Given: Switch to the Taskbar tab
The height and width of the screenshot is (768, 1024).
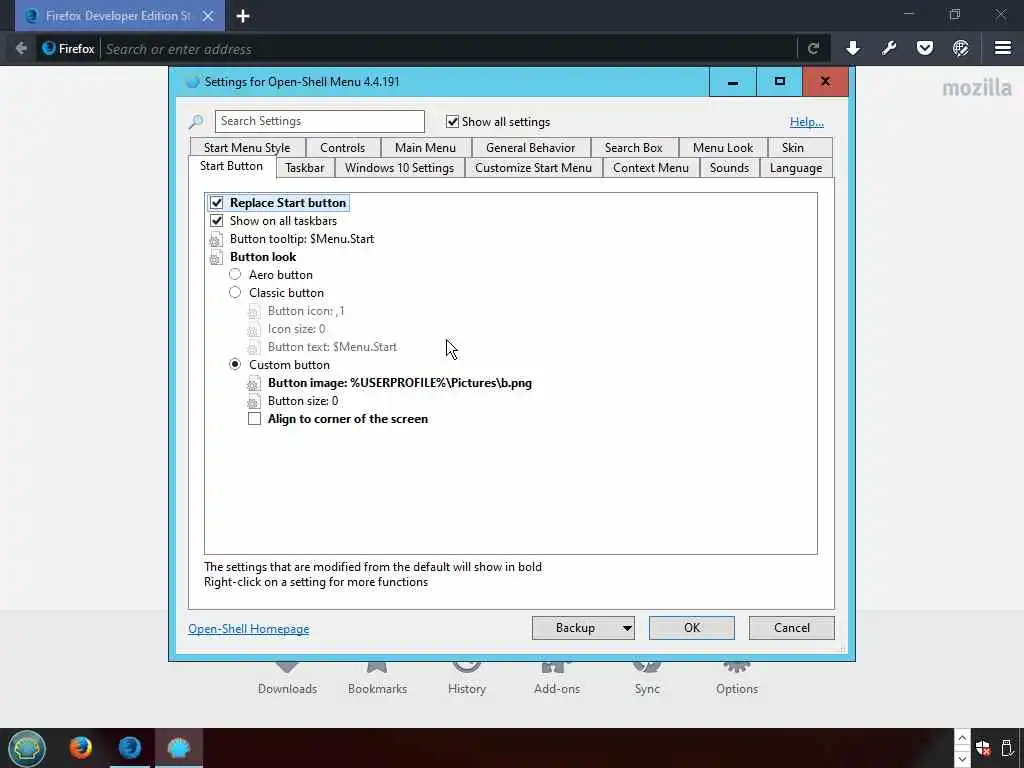Looking at the screenshot, I should (x=305, y=168).
